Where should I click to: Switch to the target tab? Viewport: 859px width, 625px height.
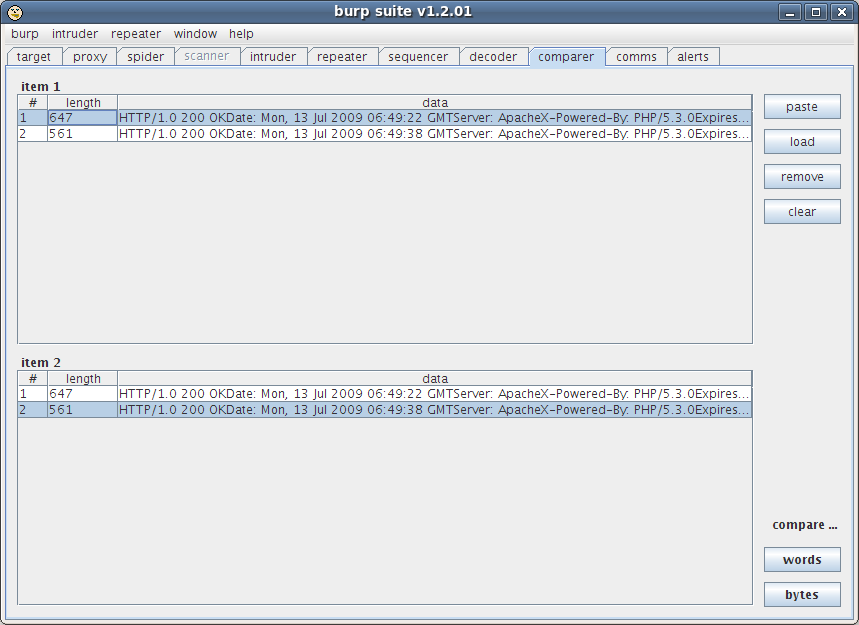coord(34,57)
